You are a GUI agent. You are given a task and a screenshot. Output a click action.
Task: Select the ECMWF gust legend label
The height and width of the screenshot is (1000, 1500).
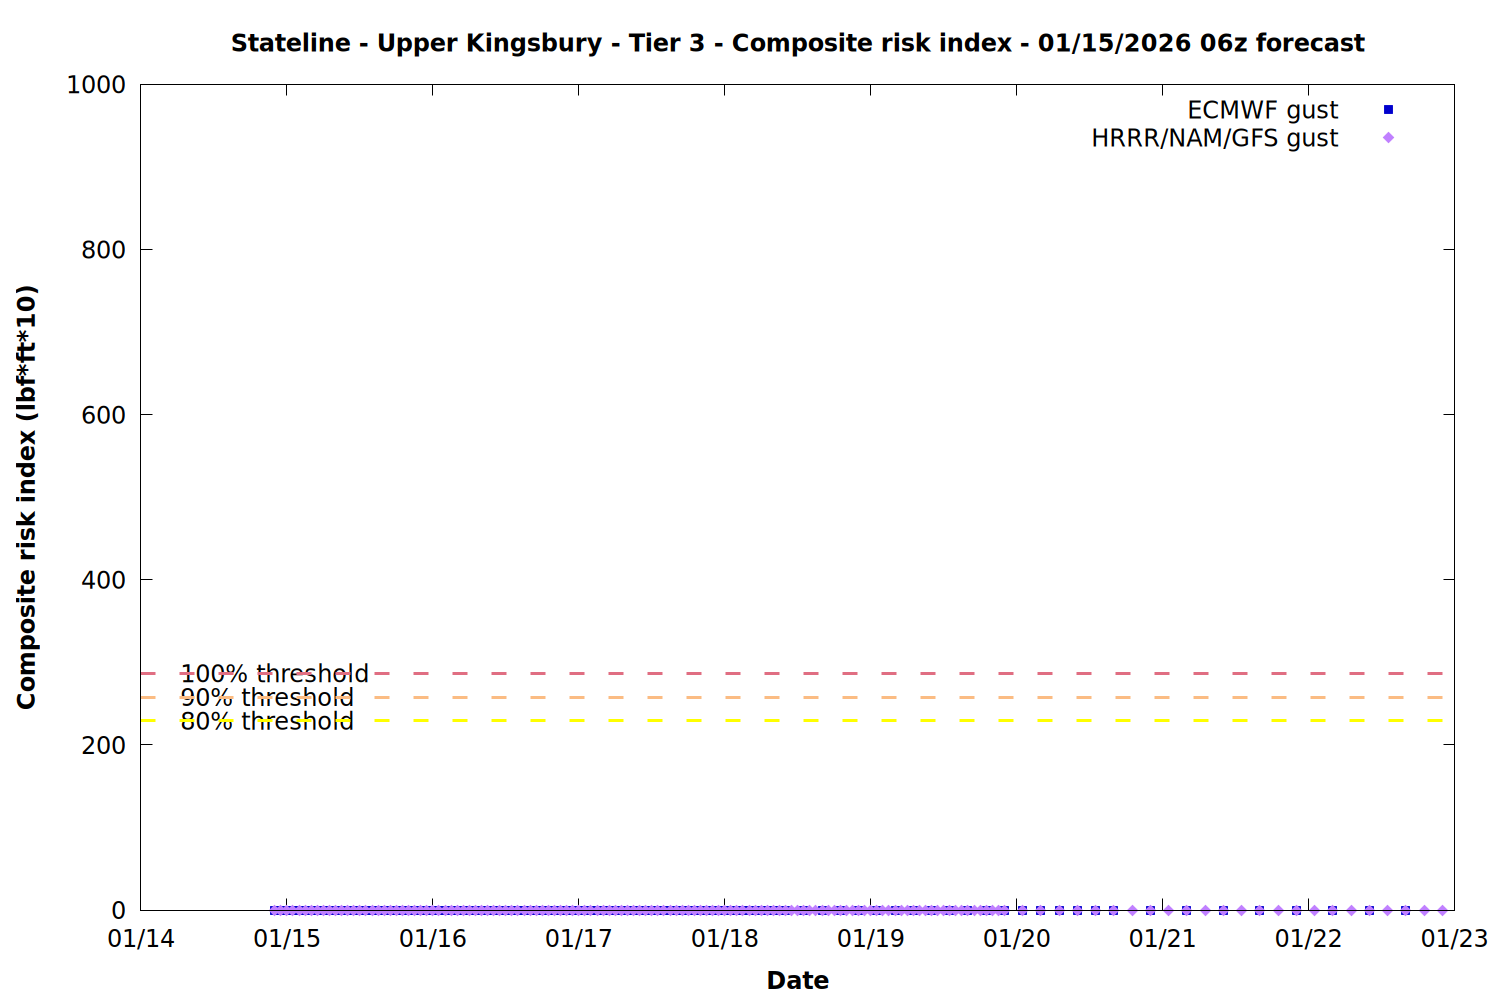point(1262,110)
